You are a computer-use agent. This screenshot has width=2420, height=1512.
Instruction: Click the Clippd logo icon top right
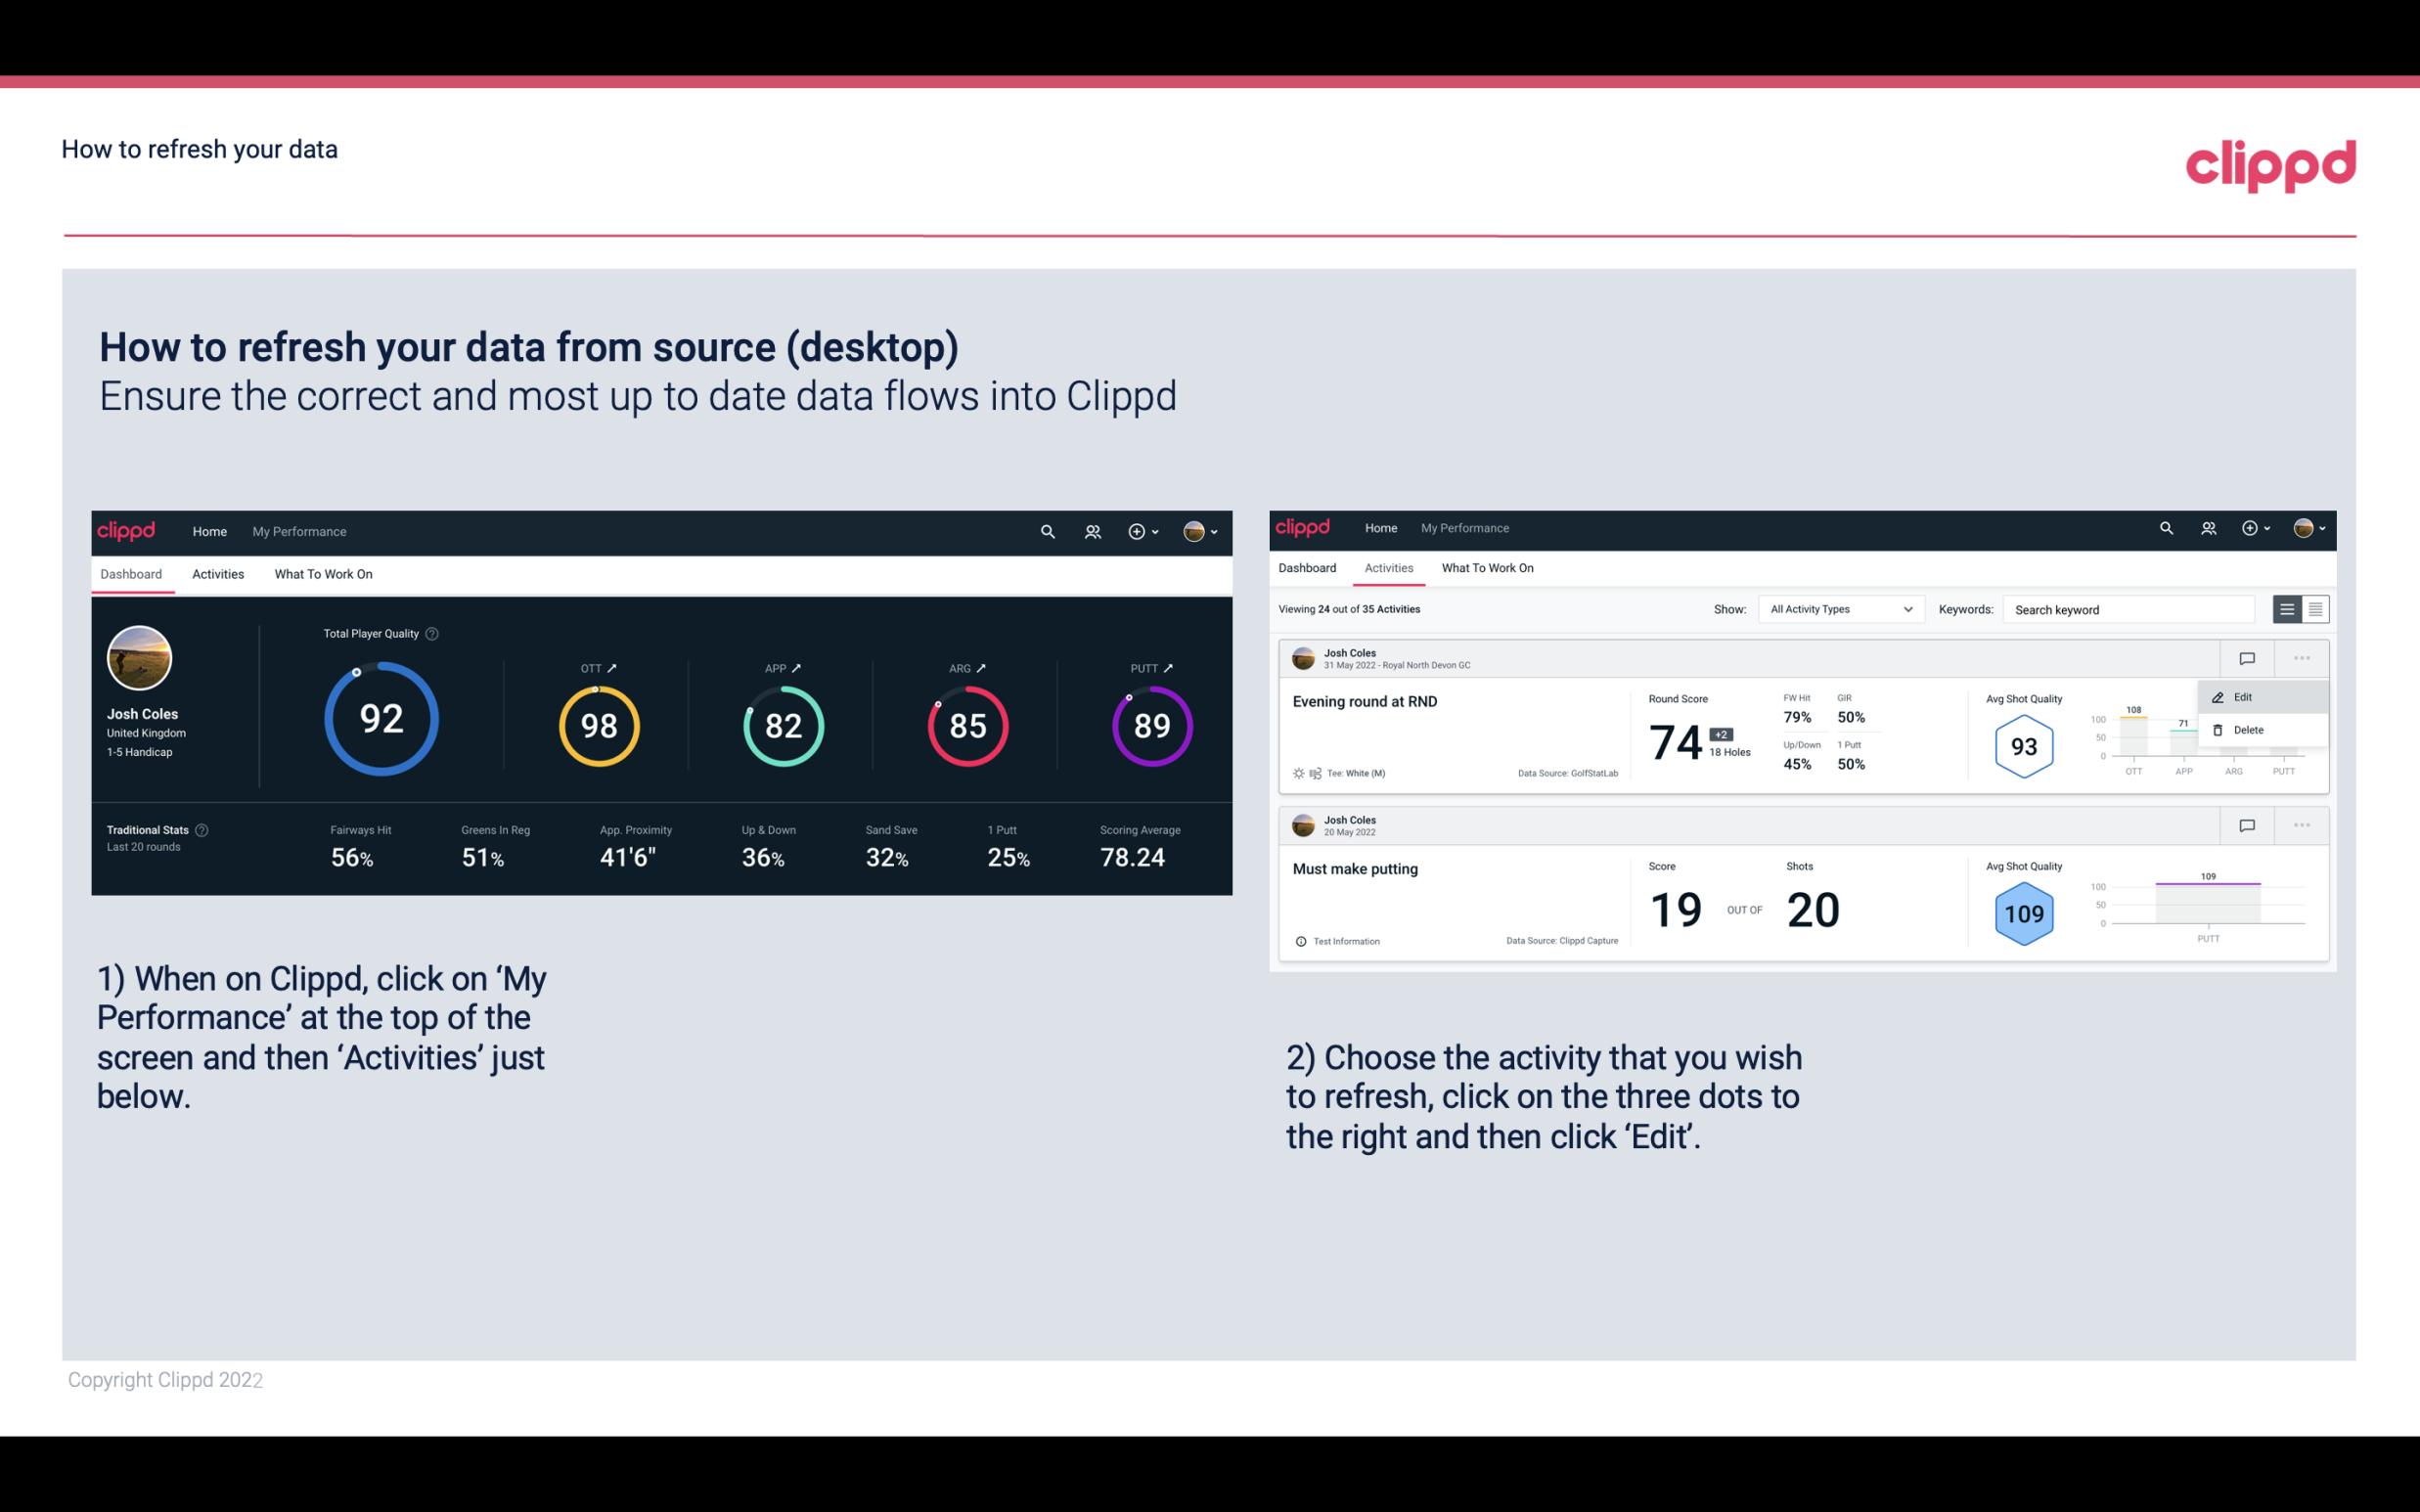pyautogui.click(x=2270, y=165)
